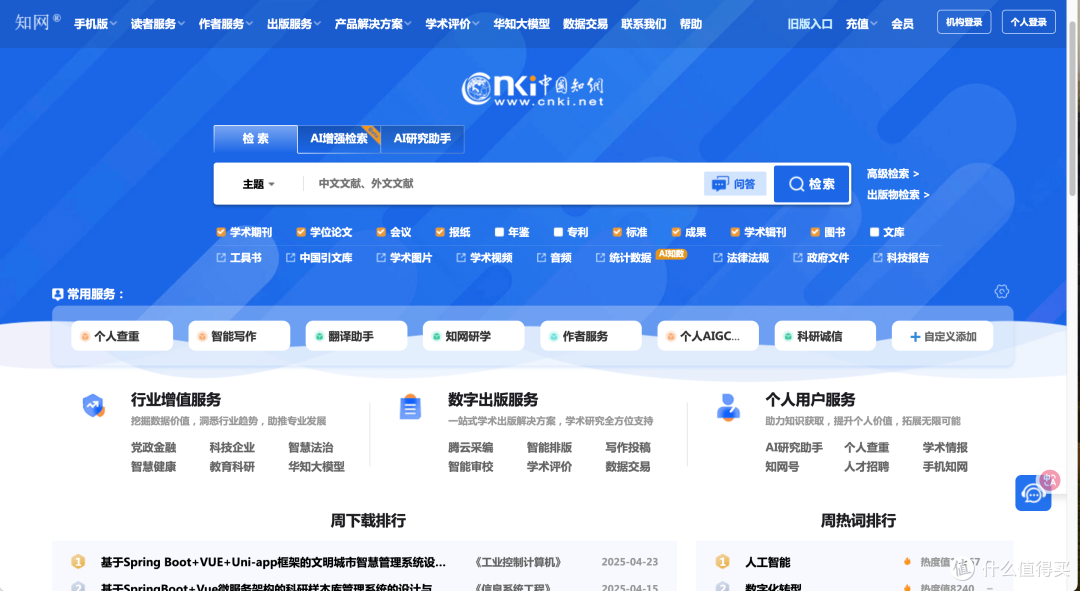This screenshot has height=591, width=1080.
Task: Open 政府文件 external link
Action: click(820, 258)
